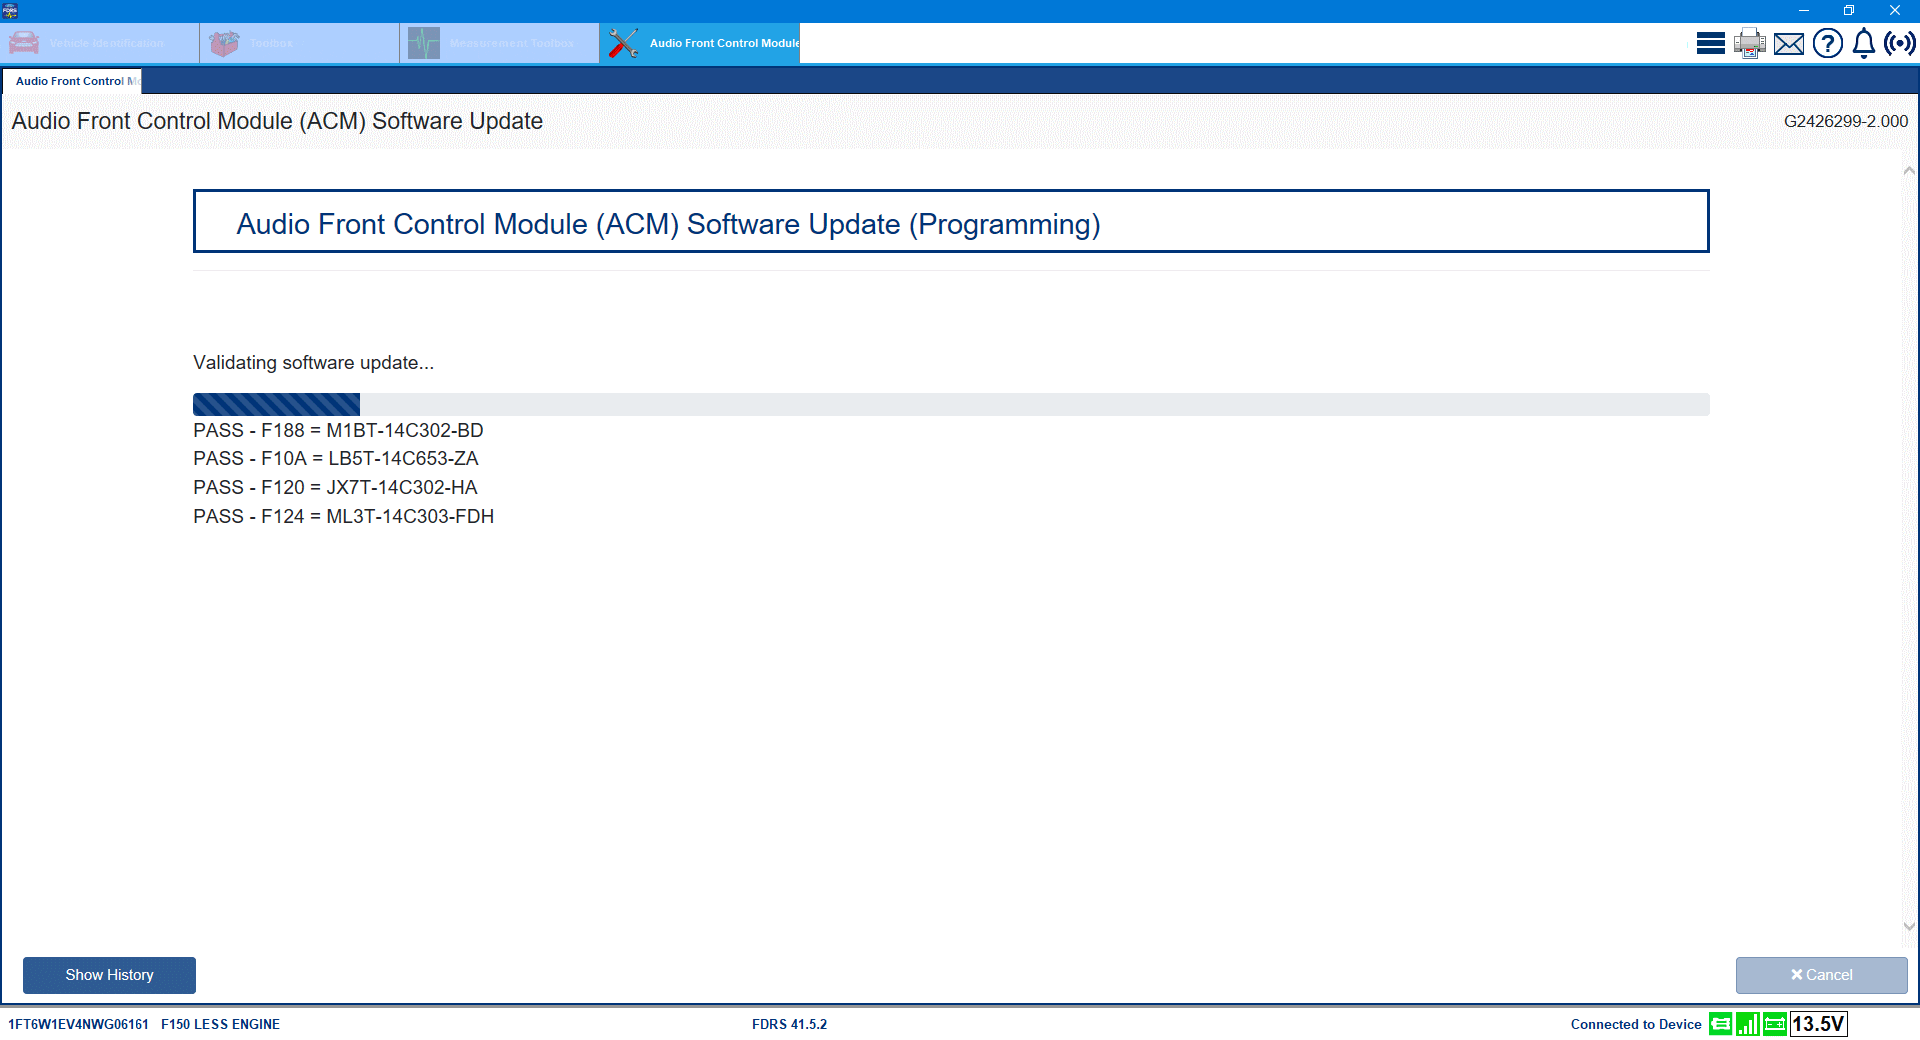Select the wrench icon on ACM tab
Screen dimensions: 1920x1040
pos(622,43)
